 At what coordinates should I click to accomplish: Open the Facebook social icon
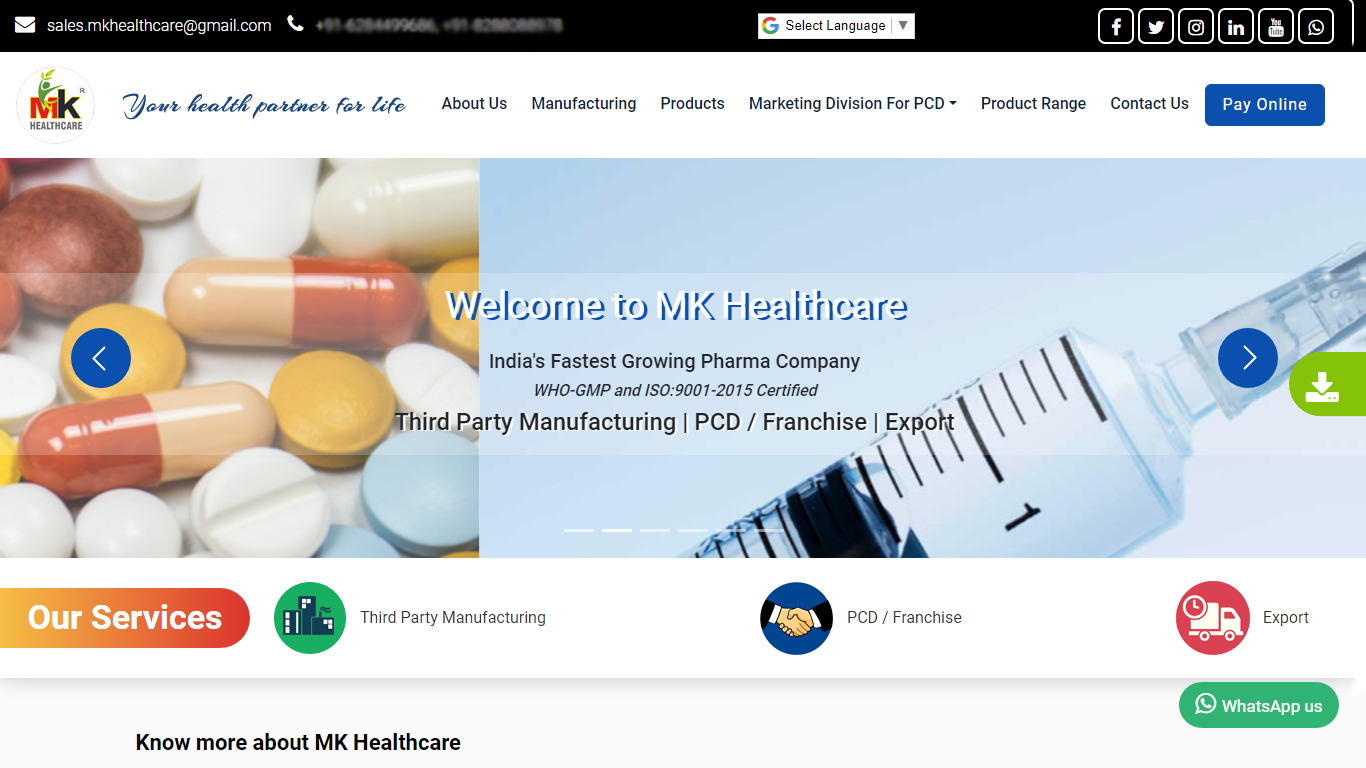1116,26
